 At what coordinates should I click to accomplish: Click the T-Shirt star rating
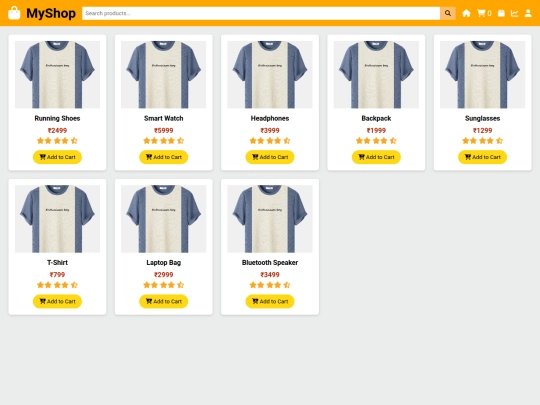[57, 285]
